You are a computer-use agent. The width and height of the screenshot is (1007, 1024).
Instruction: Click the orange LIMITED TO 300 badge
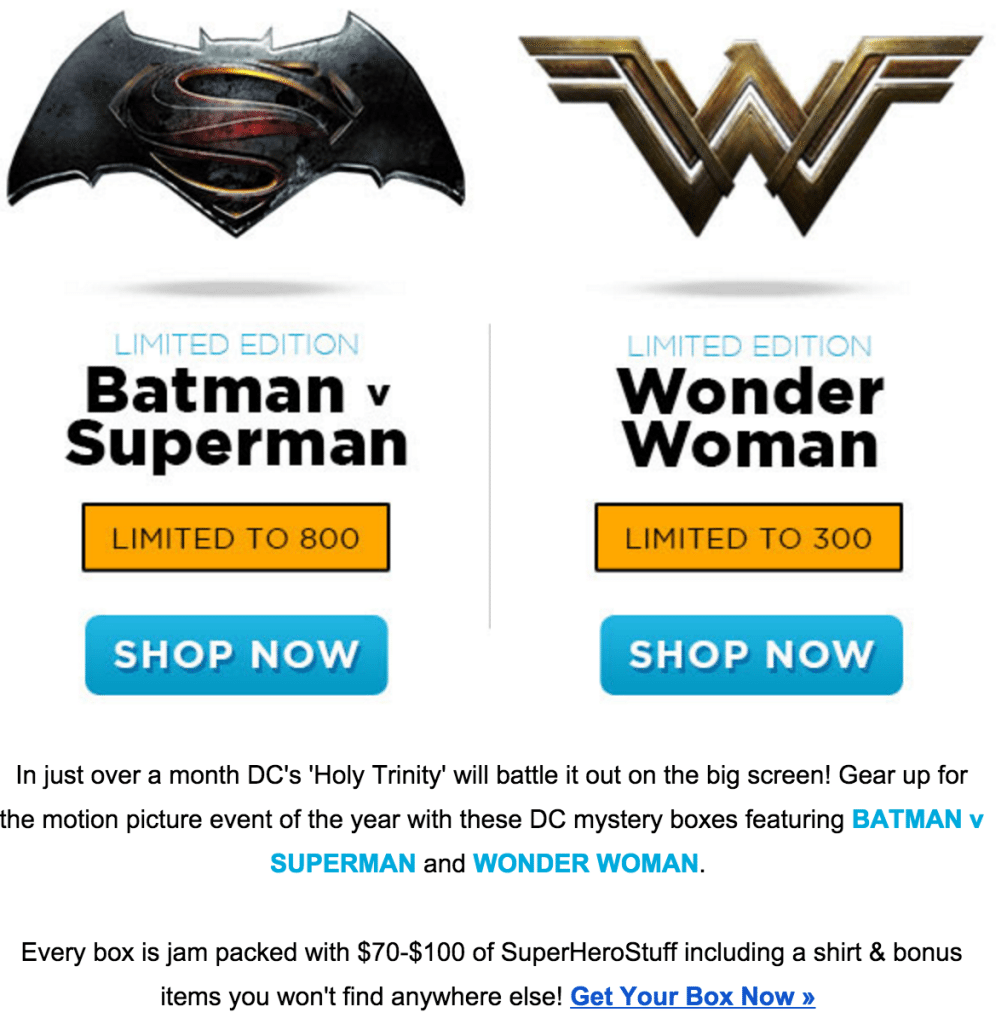[x=748, y=537]
